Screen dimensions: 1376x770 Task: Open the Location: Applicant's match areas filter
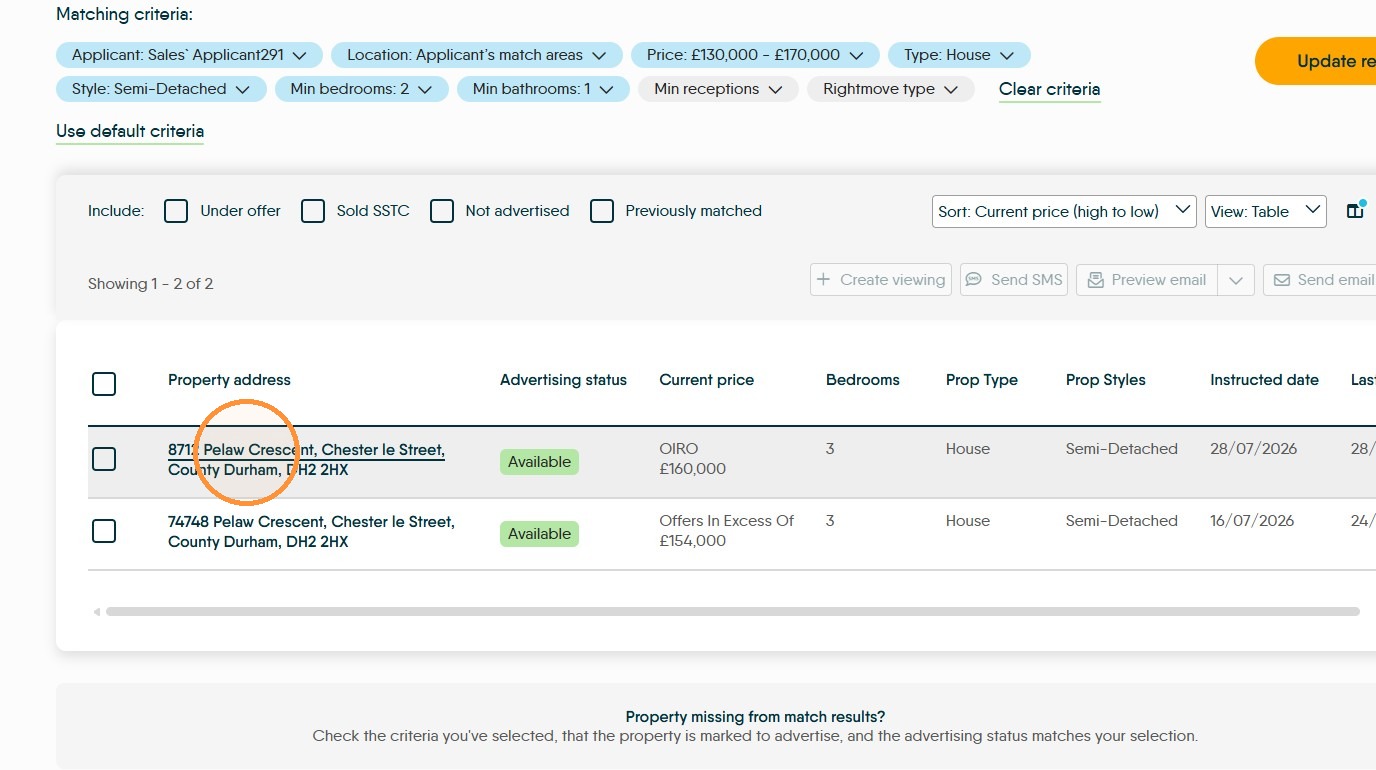pyautogui.click(x=476, y=55)
